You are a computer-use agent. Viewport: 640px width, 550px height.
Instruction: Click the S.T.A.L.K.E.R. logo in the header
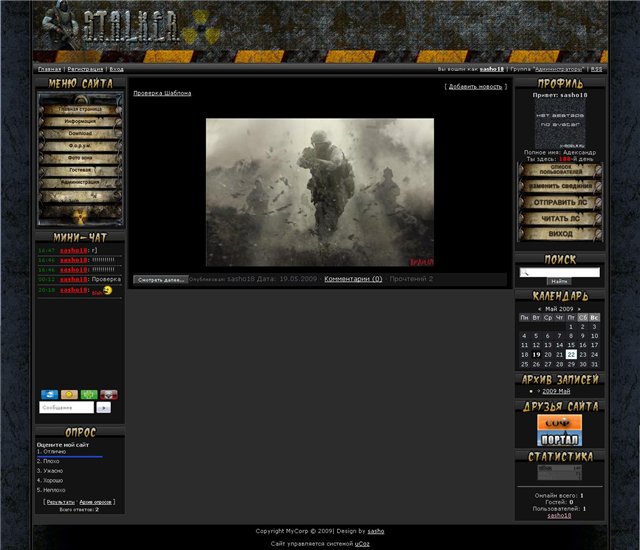tap(131, 27)
